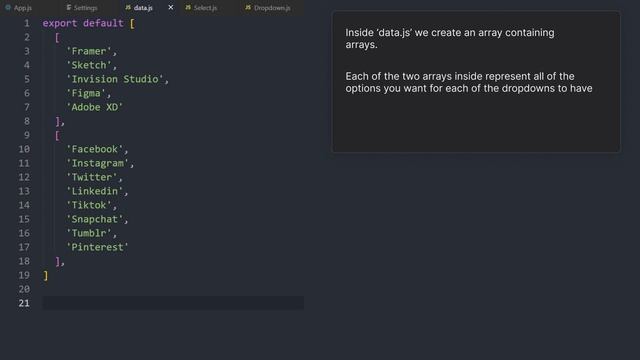Click the opening bracket on line 9
This screenshot has width=640, height=360.
57,136
